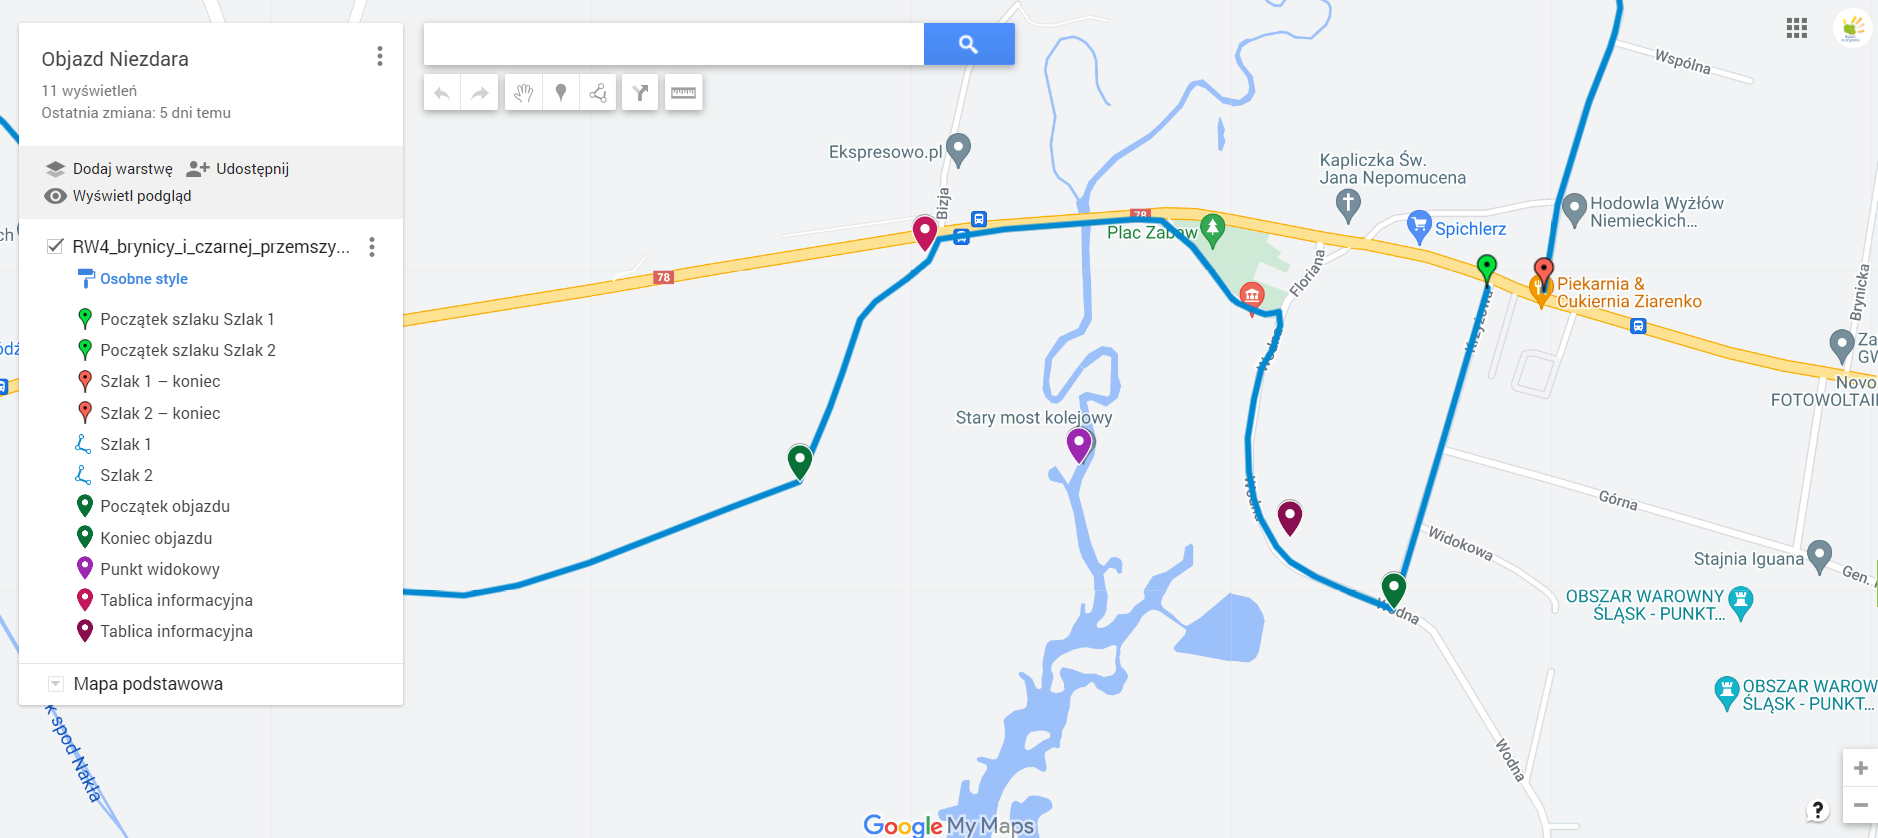1878x838 pixels.
Task: Select the draw line tool
Action: 598,93
